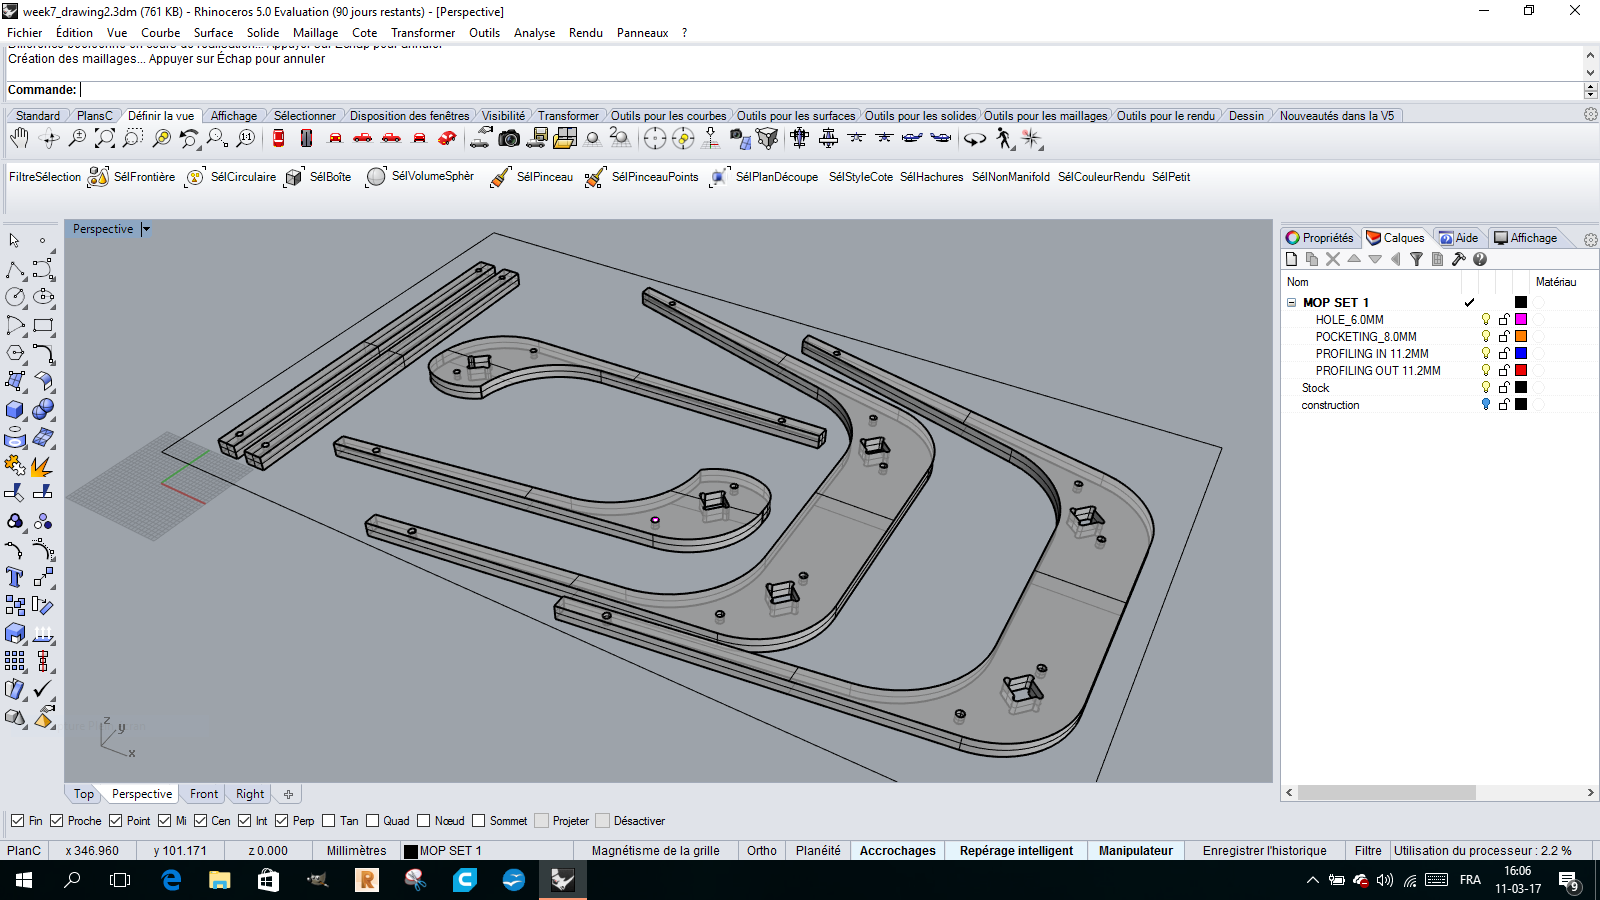1600x900 pixels.
Task: Toggle the Quad object snap checkbox
Action: [373, 821]
